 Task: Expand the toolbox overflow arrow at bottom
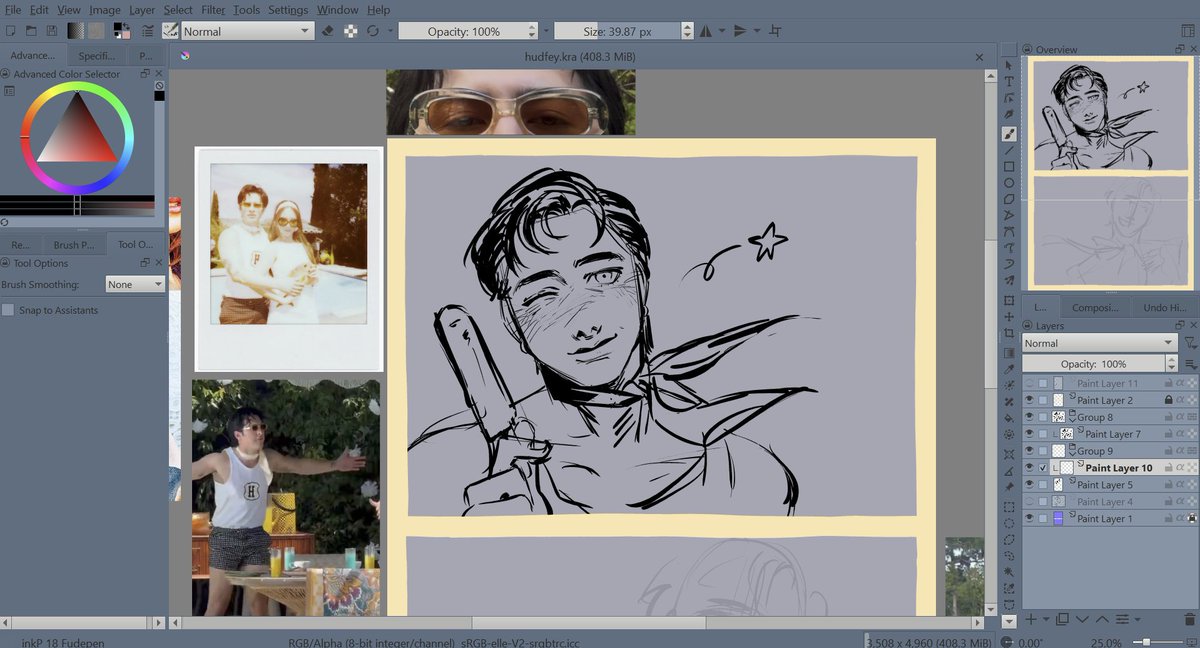coord(1009,620)
